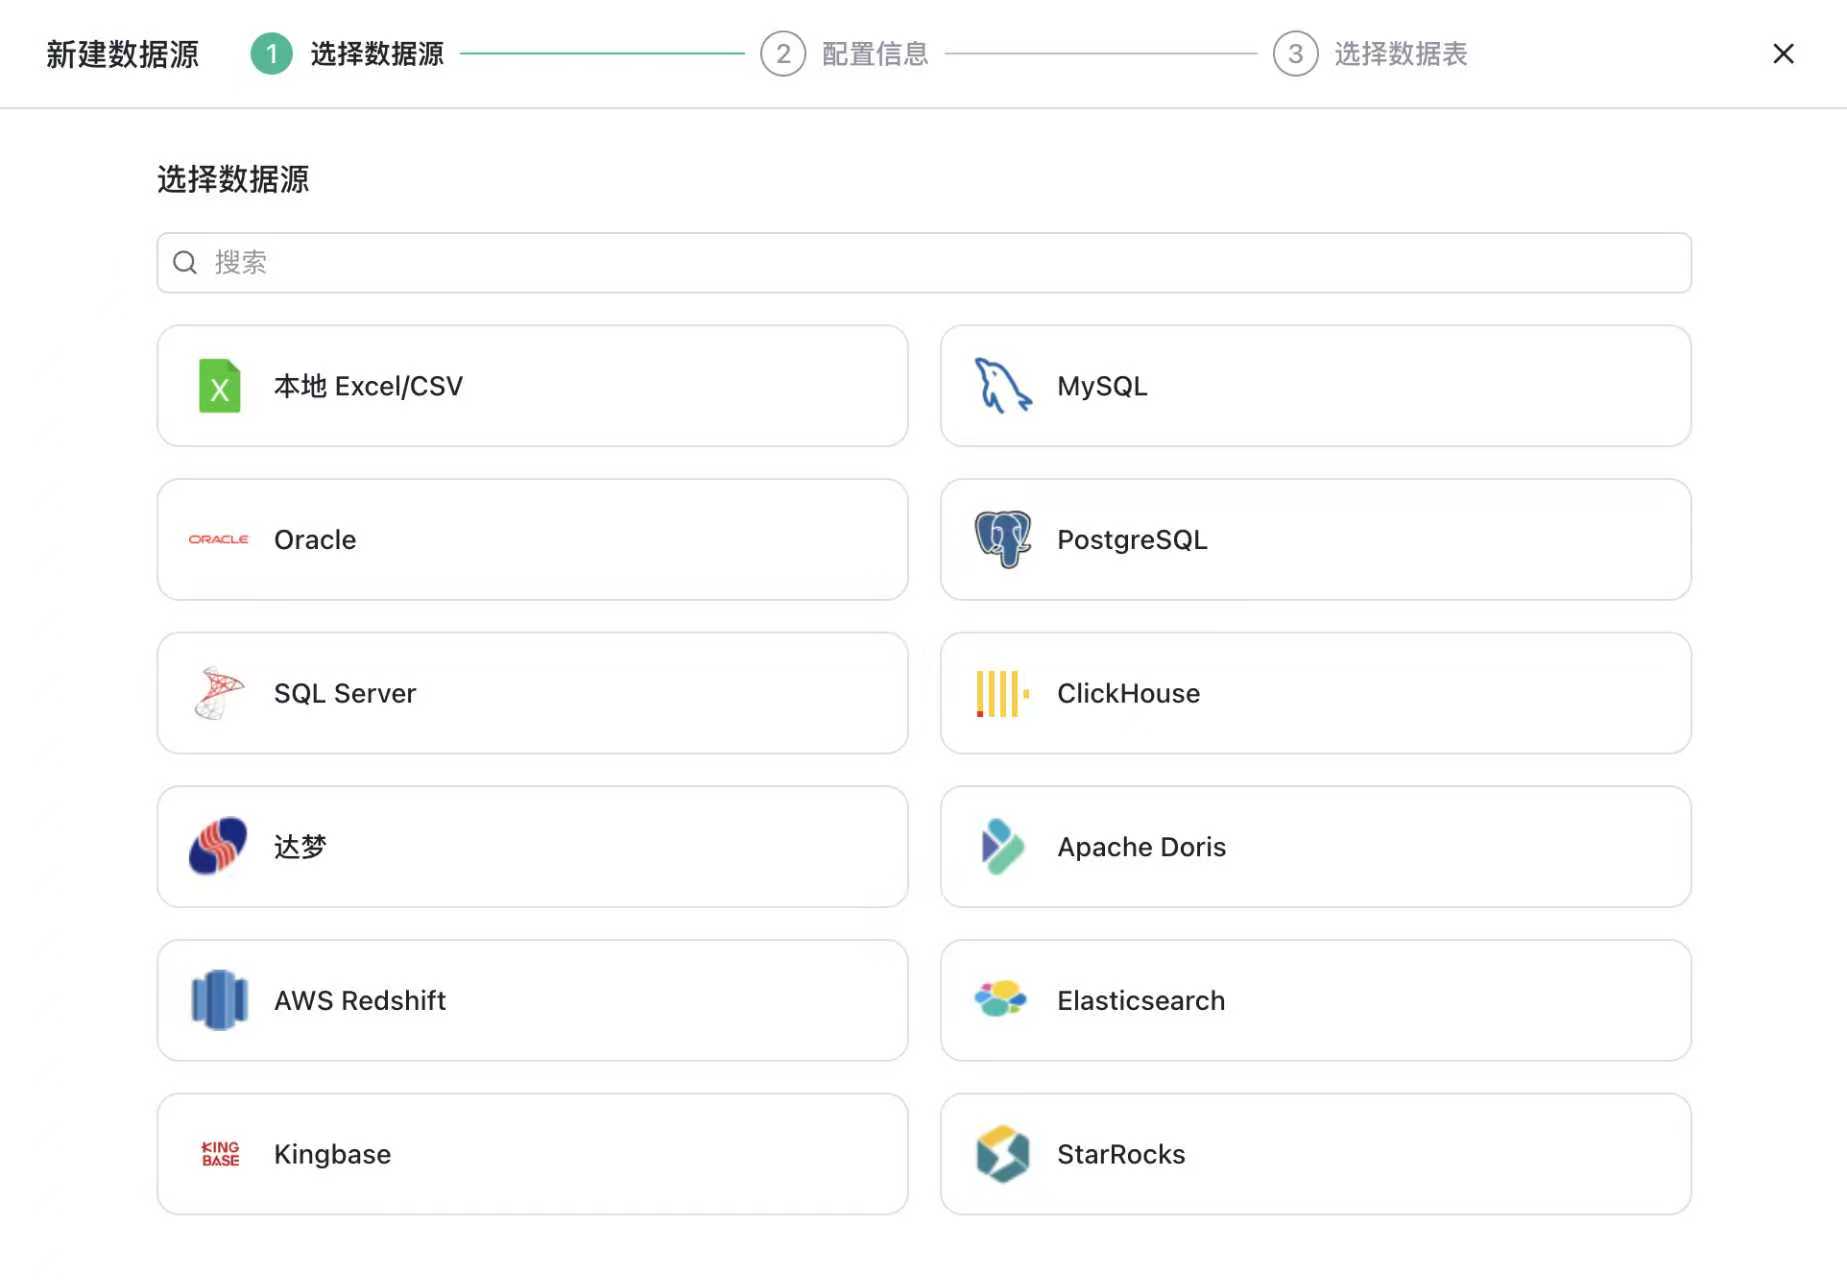
Task: Click the search input field
Action: tap(922, 262)
